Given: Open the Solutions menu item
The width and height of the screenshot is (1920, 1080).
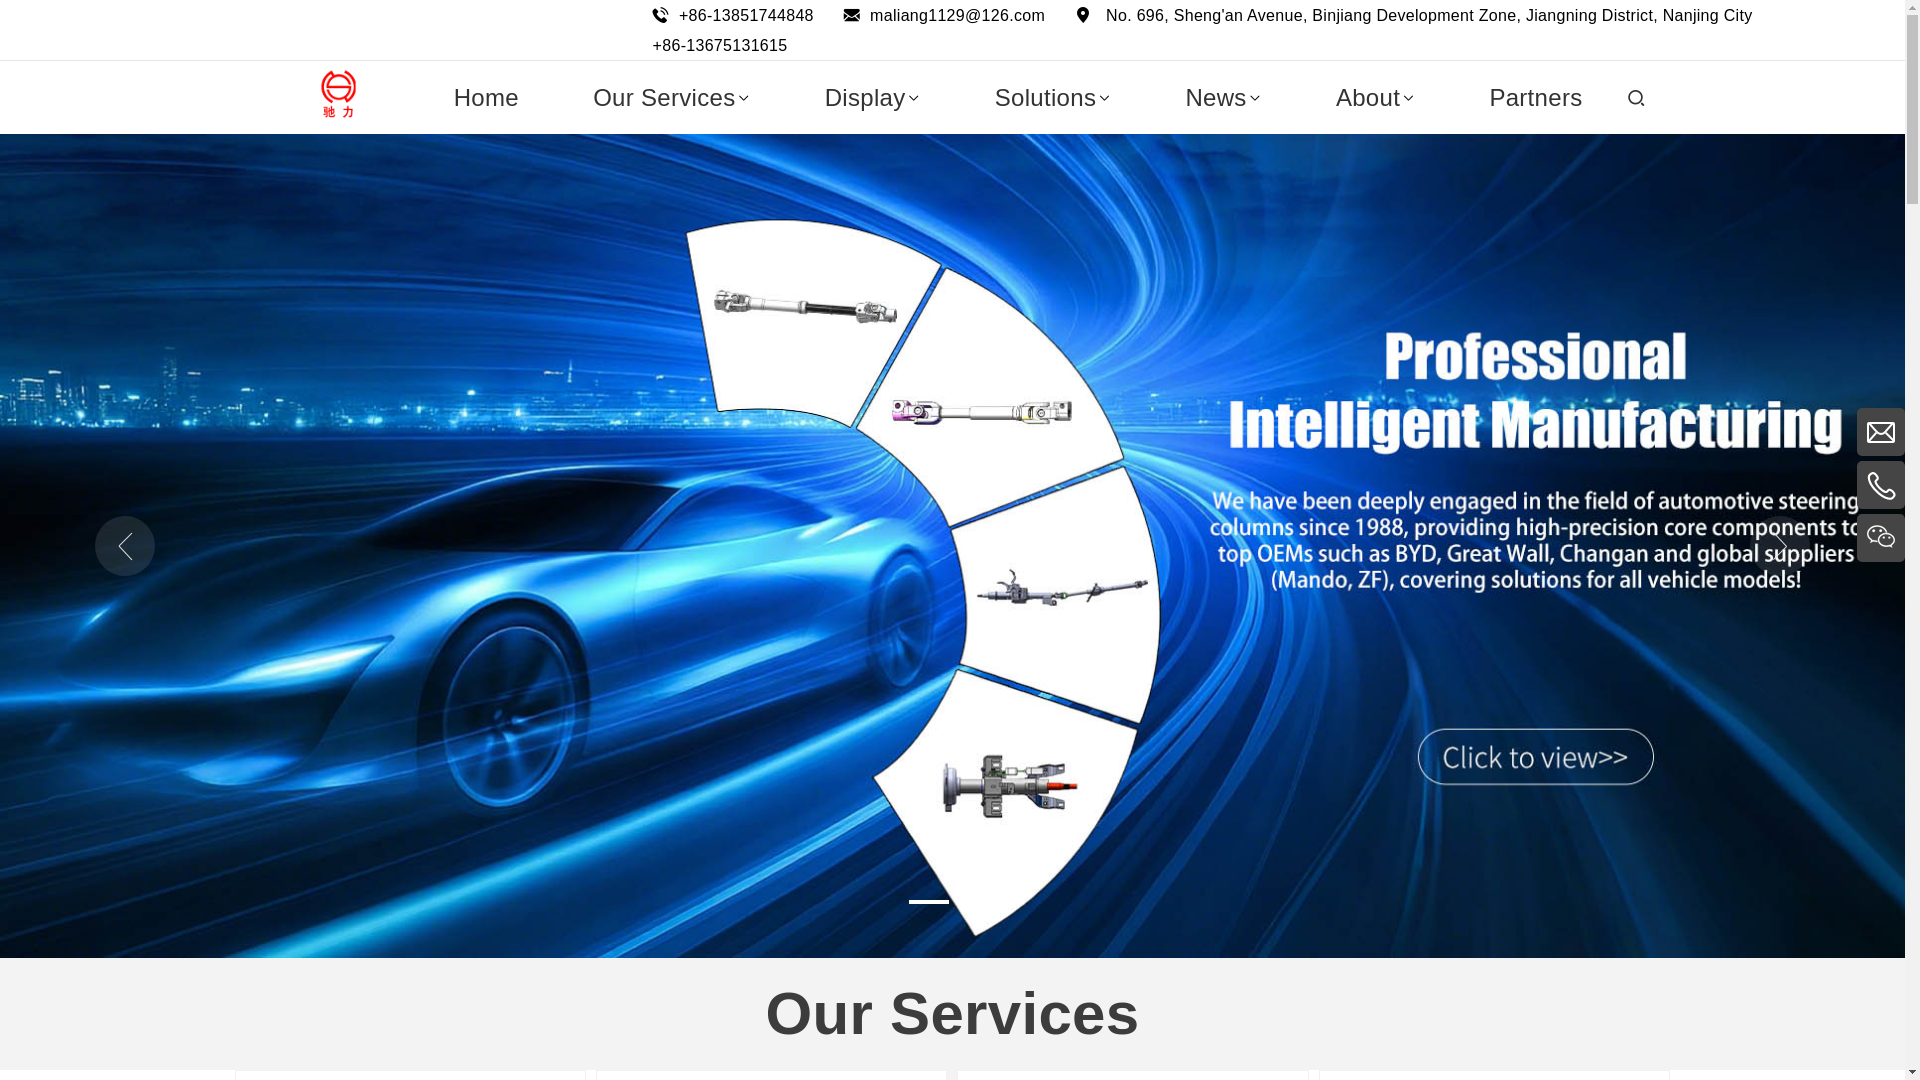Looking at the screenshot, I should [x=1045, y=98].
